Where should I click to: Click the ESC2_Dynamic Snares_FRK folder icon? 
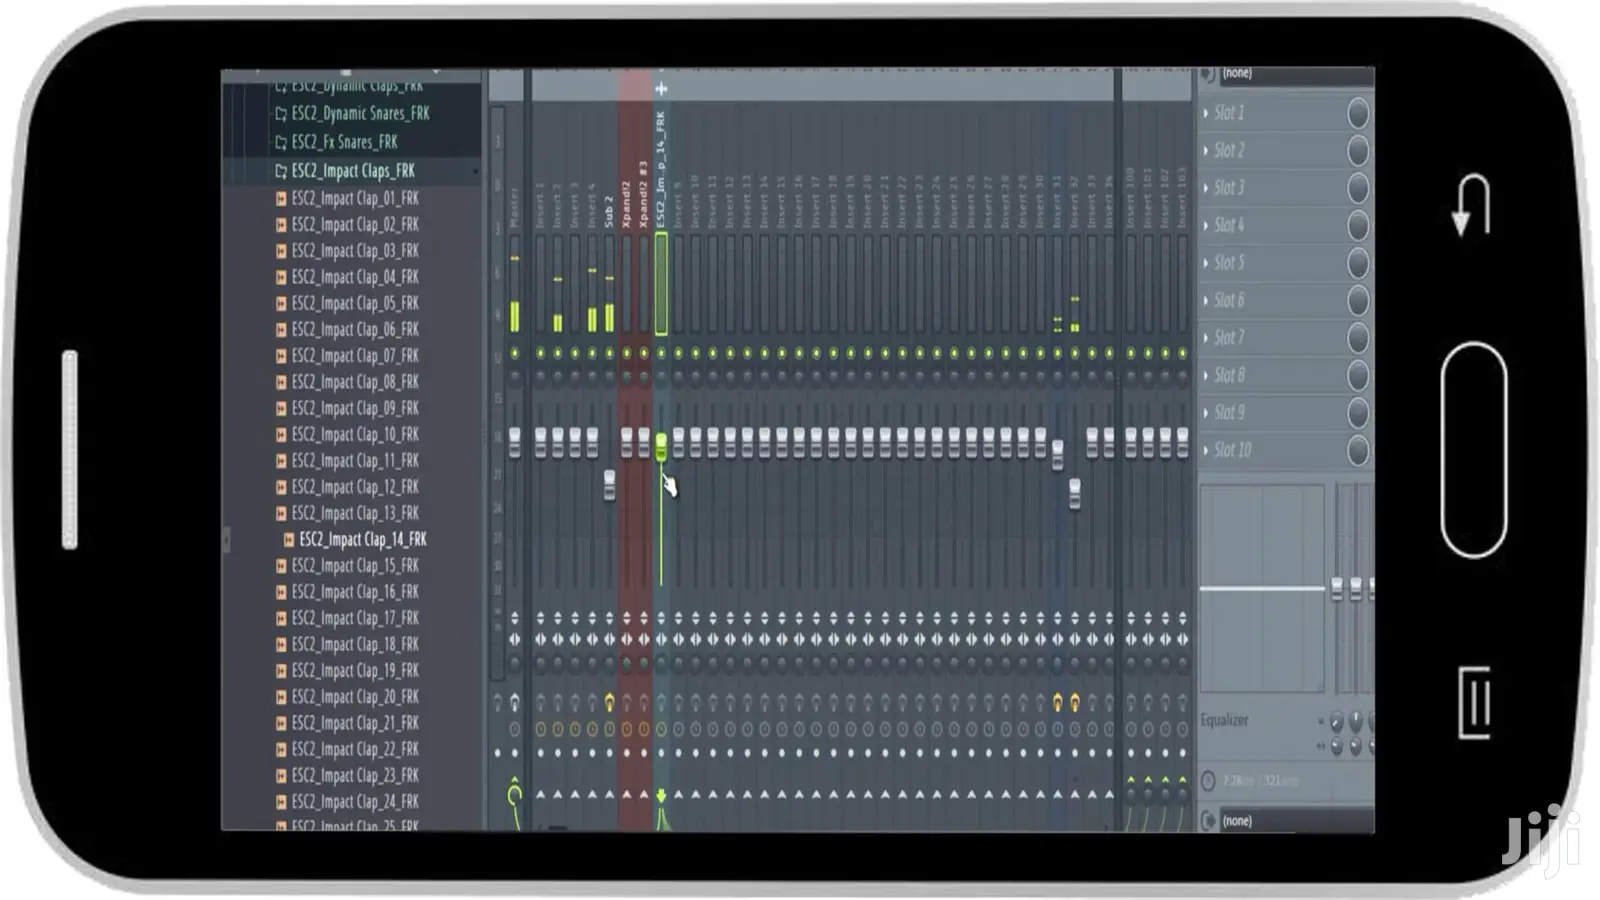point(281,114)
